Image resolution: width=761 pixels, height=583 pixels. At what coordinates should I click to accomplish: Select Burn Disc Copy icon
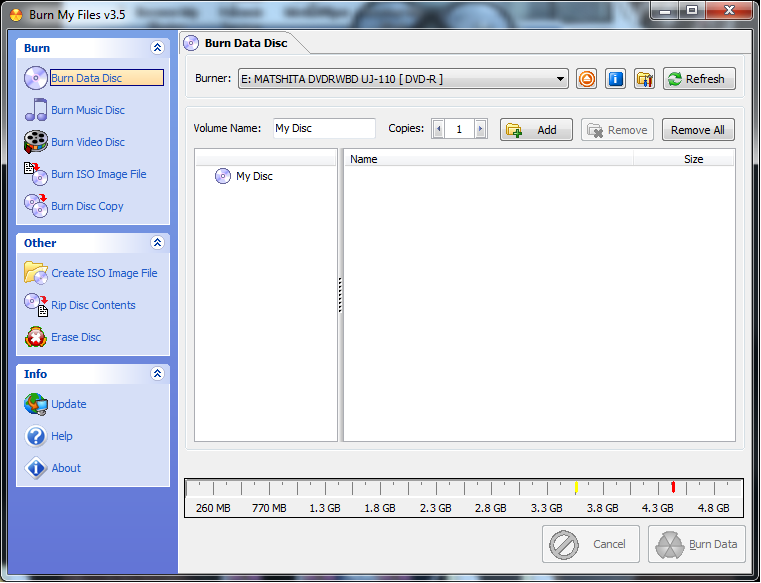tap(36, 206)
